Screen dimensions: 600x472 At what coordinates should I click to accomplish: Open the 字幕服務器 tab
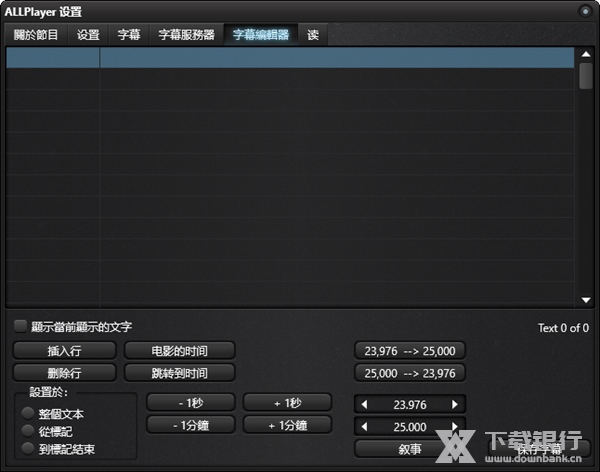click(186, 35)
